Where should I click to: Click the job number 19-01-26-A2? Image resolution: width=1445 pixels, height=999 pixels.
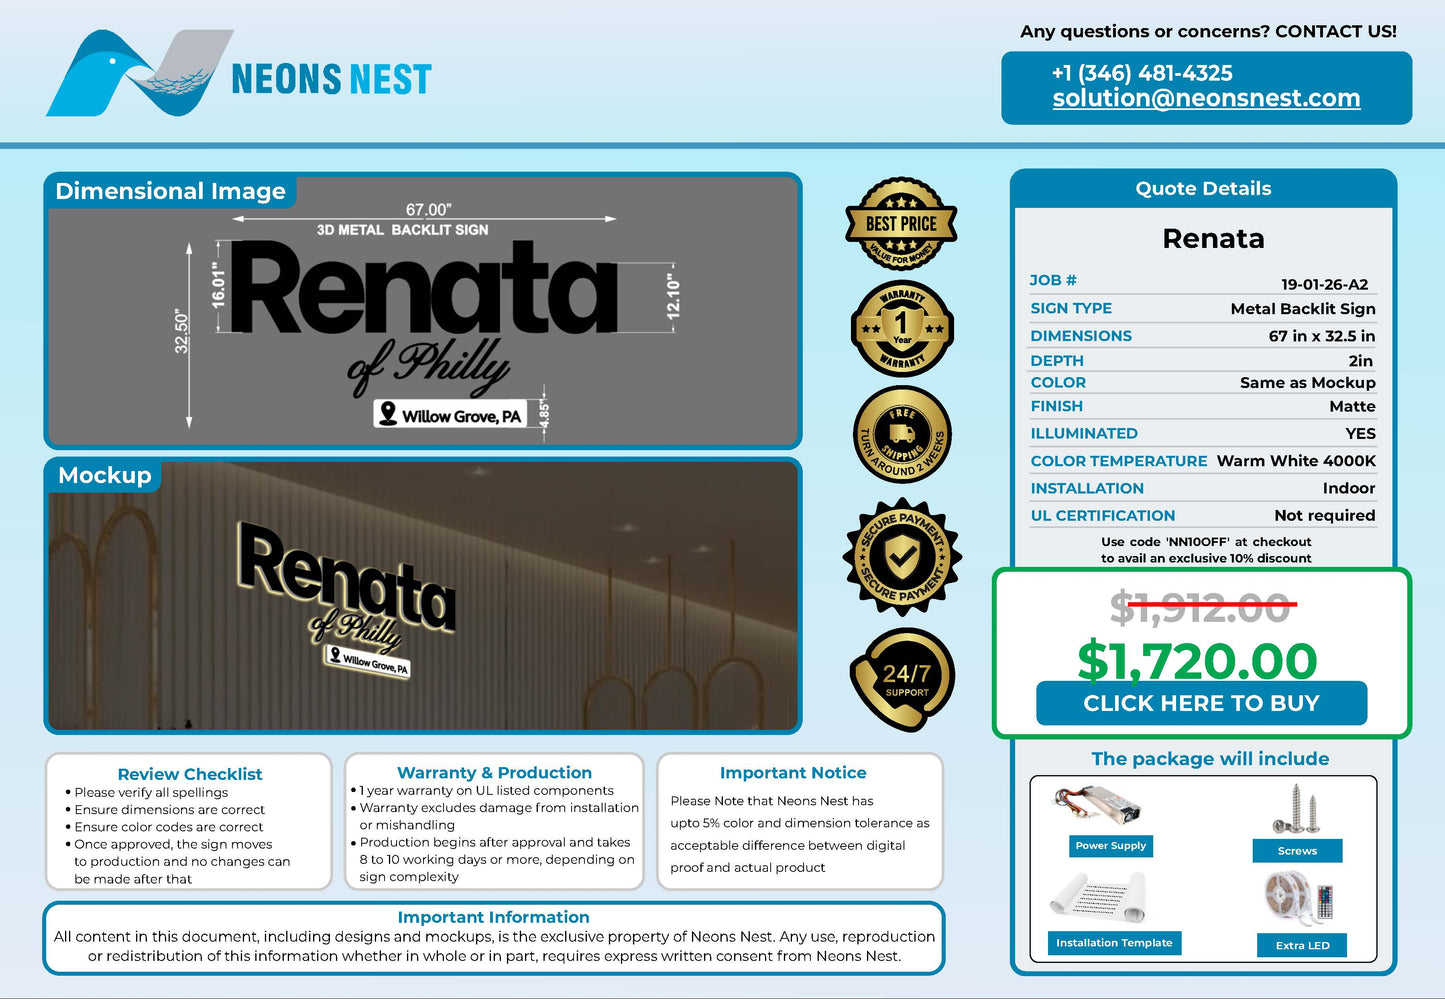[1324, 284]
